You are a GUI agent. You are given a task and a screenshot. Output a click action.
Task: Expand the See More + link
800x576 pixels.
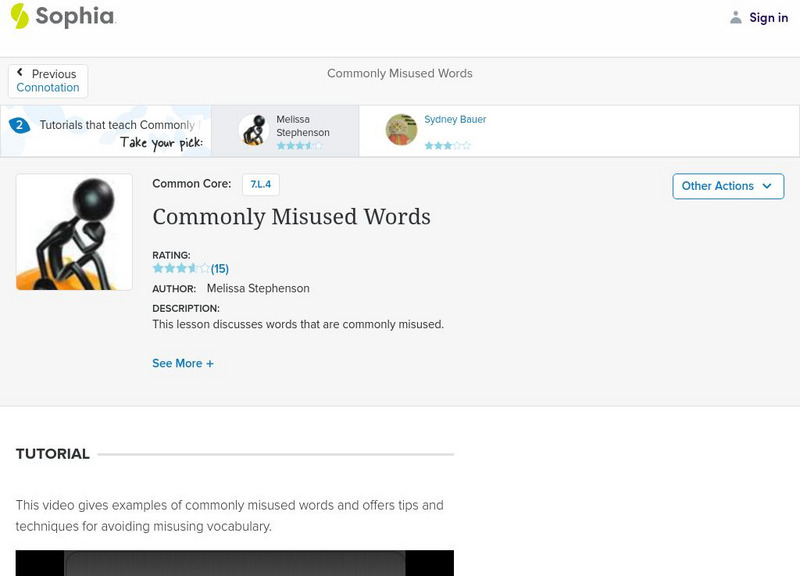click(183, 363)
